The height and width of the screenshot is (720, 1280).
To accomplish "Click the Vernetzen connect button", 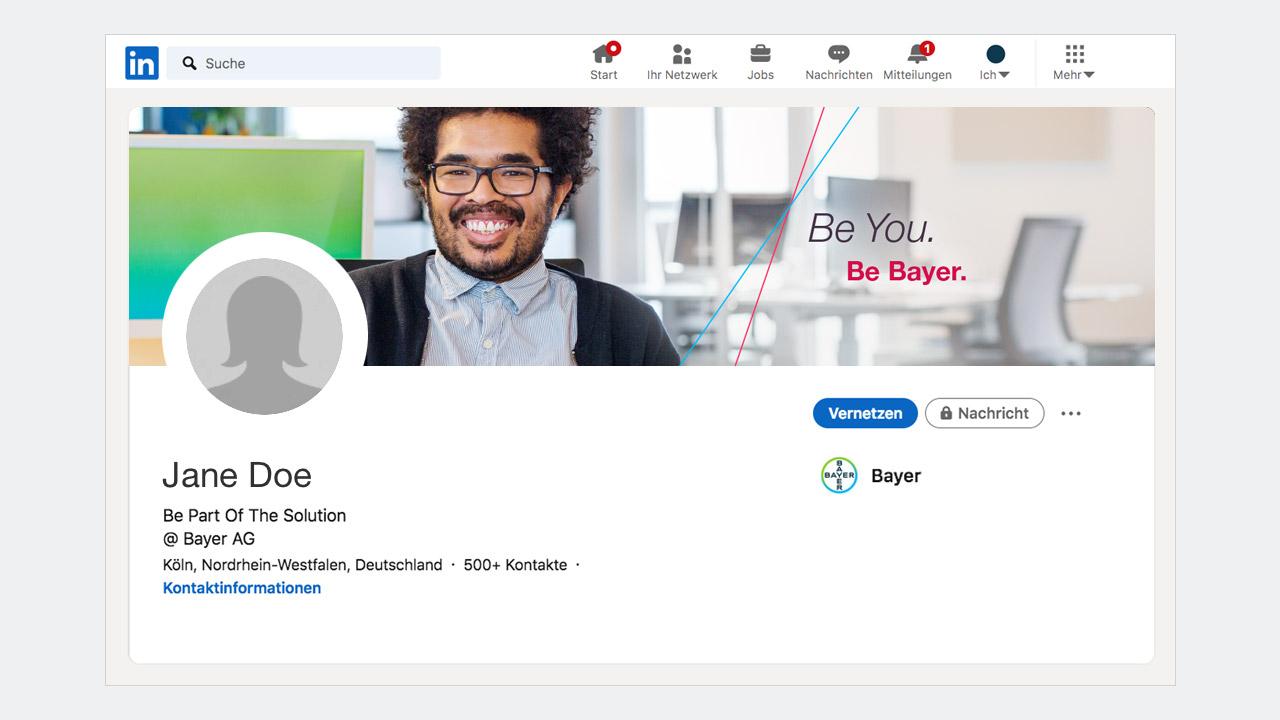I will tap(865, 413).
